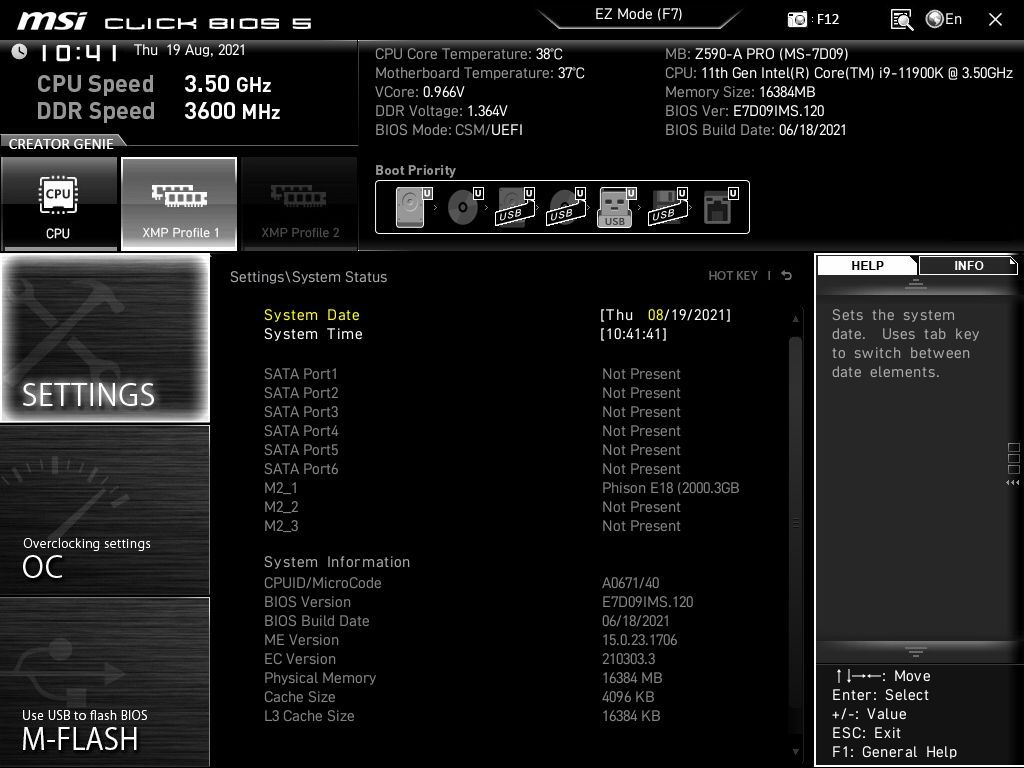
Task: Click the Physical Memory row label
Action: click(x=320, y=678)
